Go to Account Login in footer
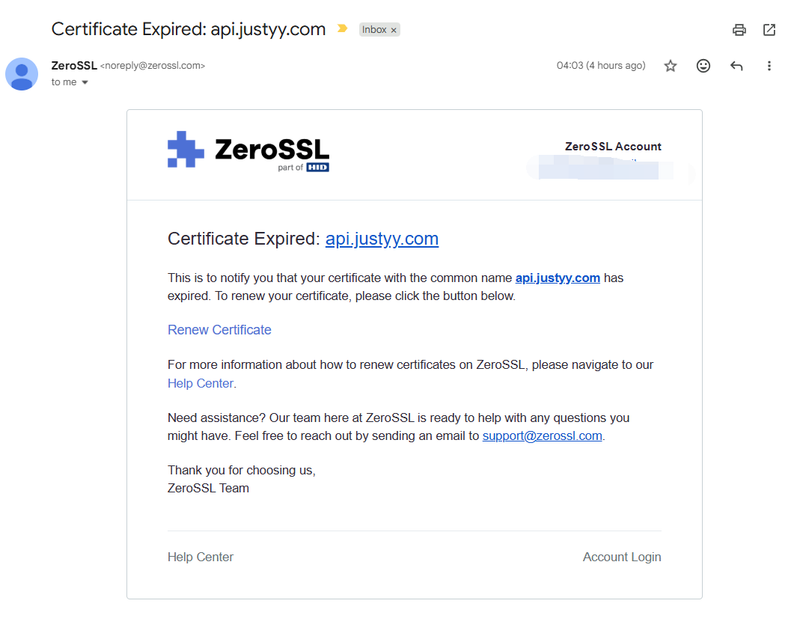 coord(622,557)
